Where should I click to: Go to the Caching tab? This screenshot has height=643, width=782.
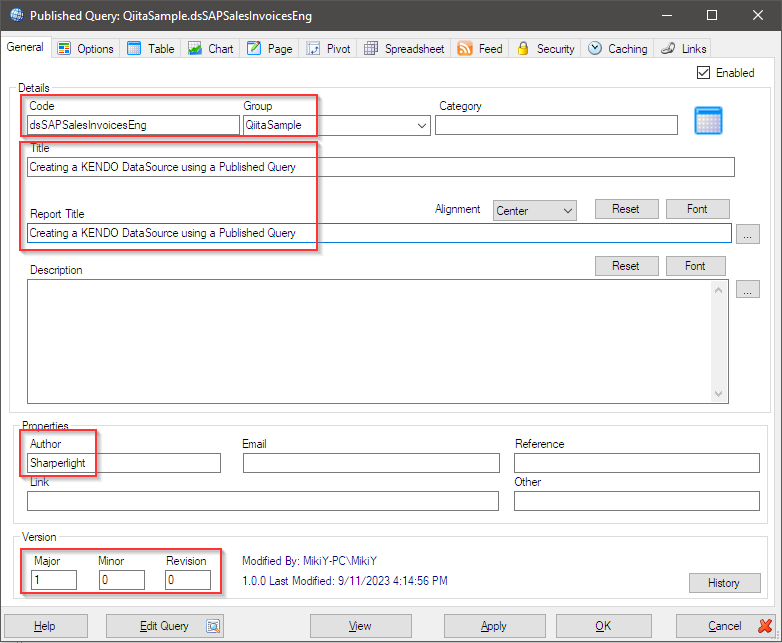coord(617,48)
